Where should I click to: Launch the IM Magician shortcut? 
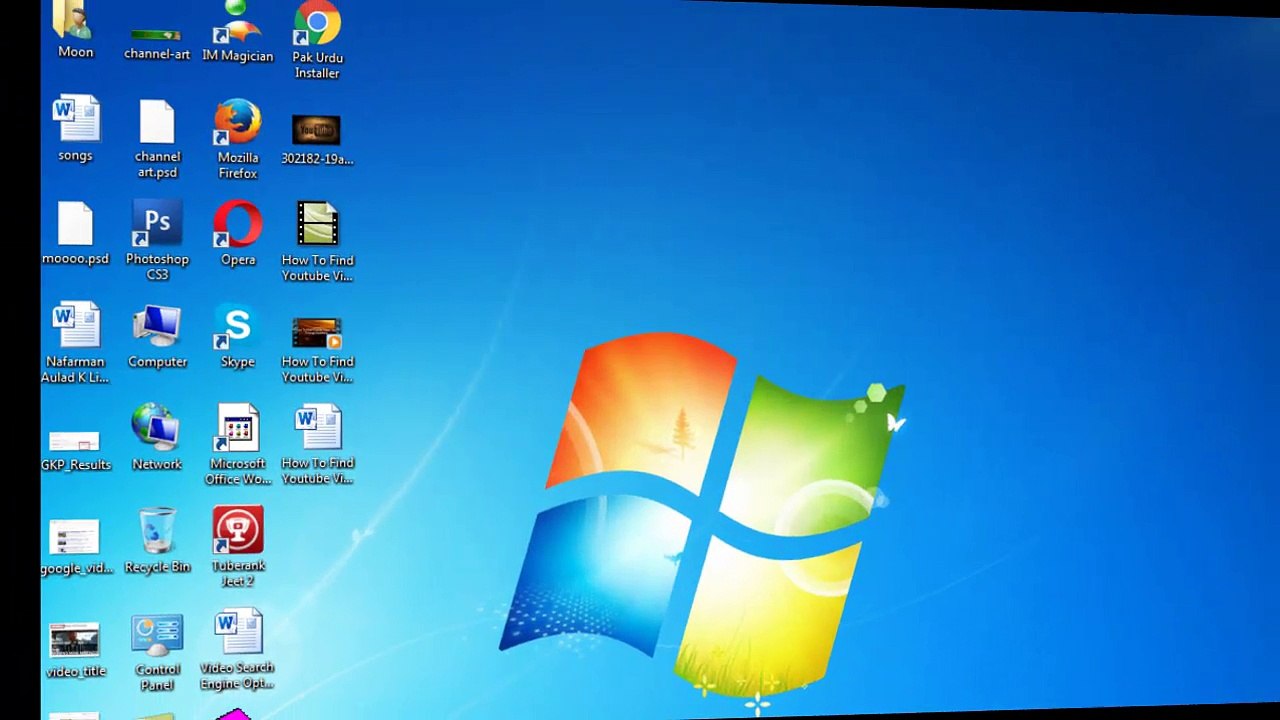tap(237, 30)
